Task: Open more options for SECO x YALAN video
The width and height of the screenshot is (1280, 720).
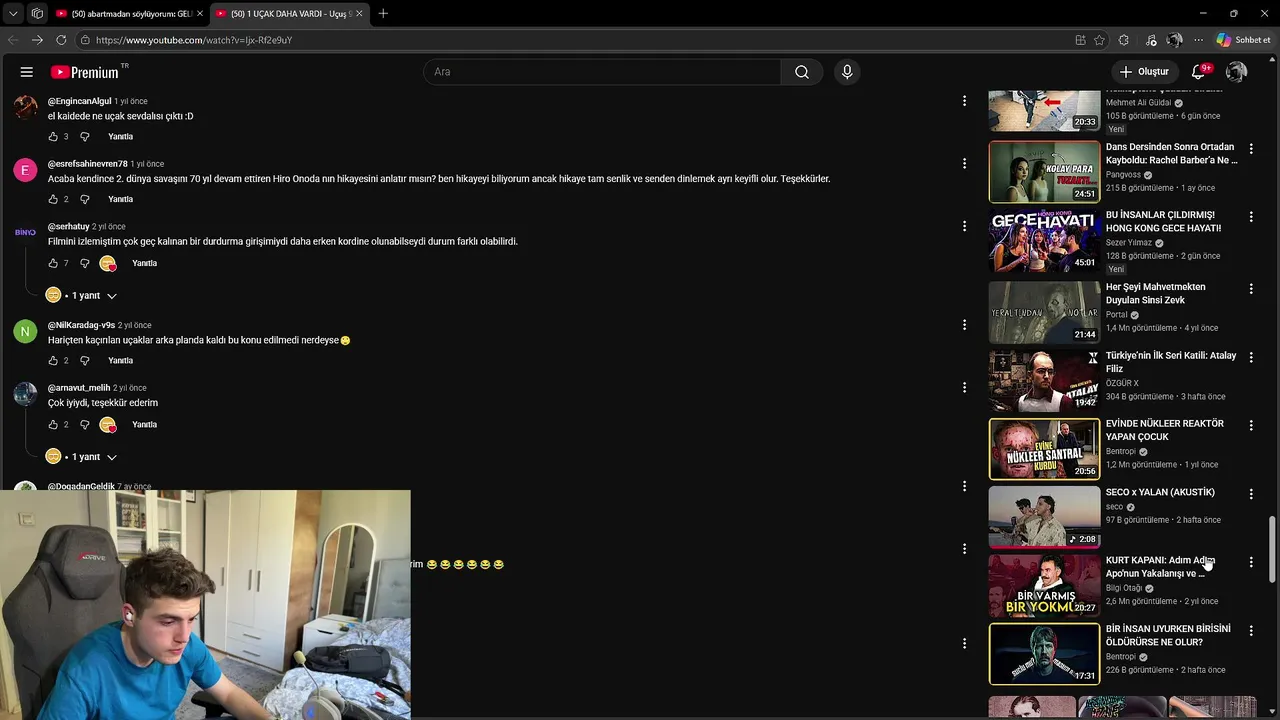Action: (1251, 494)
